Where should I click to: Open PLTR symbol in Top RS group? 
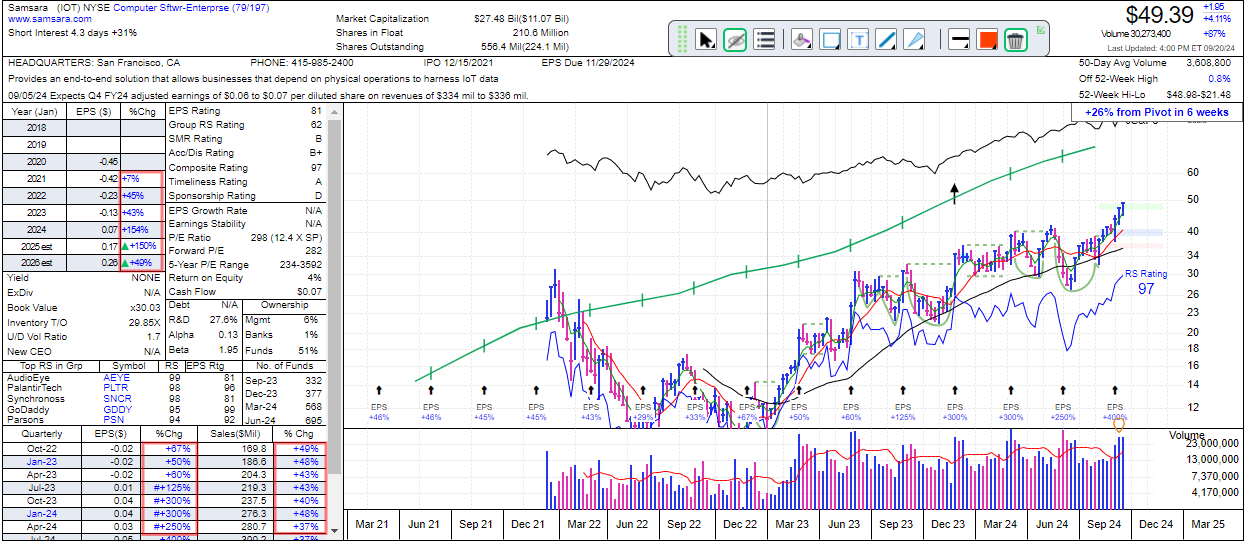point(116,388)
